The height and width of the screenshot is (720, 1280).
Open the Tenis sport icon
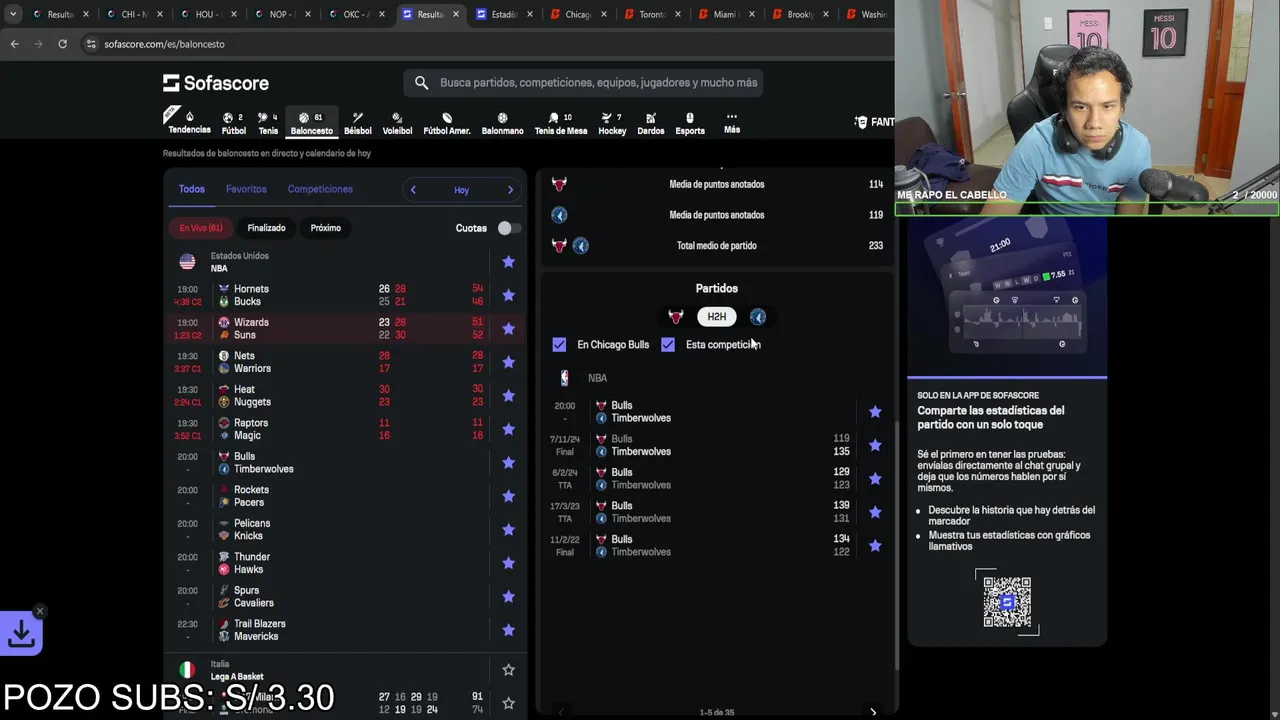pyautogui.click(x=268, y=123)
